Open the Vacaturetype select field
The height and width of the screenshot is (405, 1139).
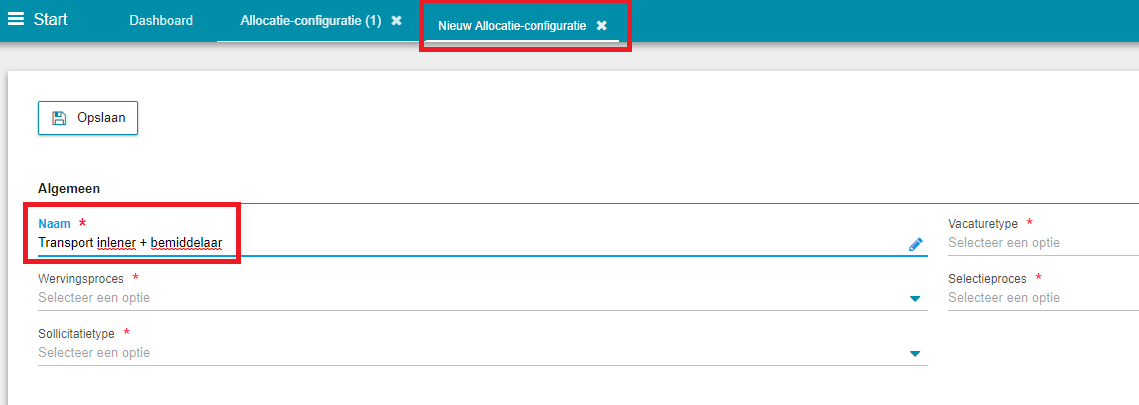point(1043,242)
